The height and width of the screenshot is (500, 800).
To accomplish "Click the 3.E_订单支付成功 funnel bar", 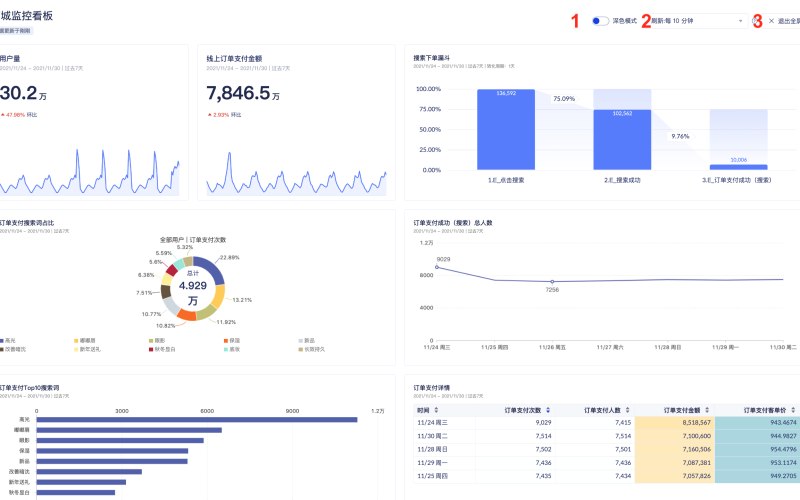I will [738, 167].
